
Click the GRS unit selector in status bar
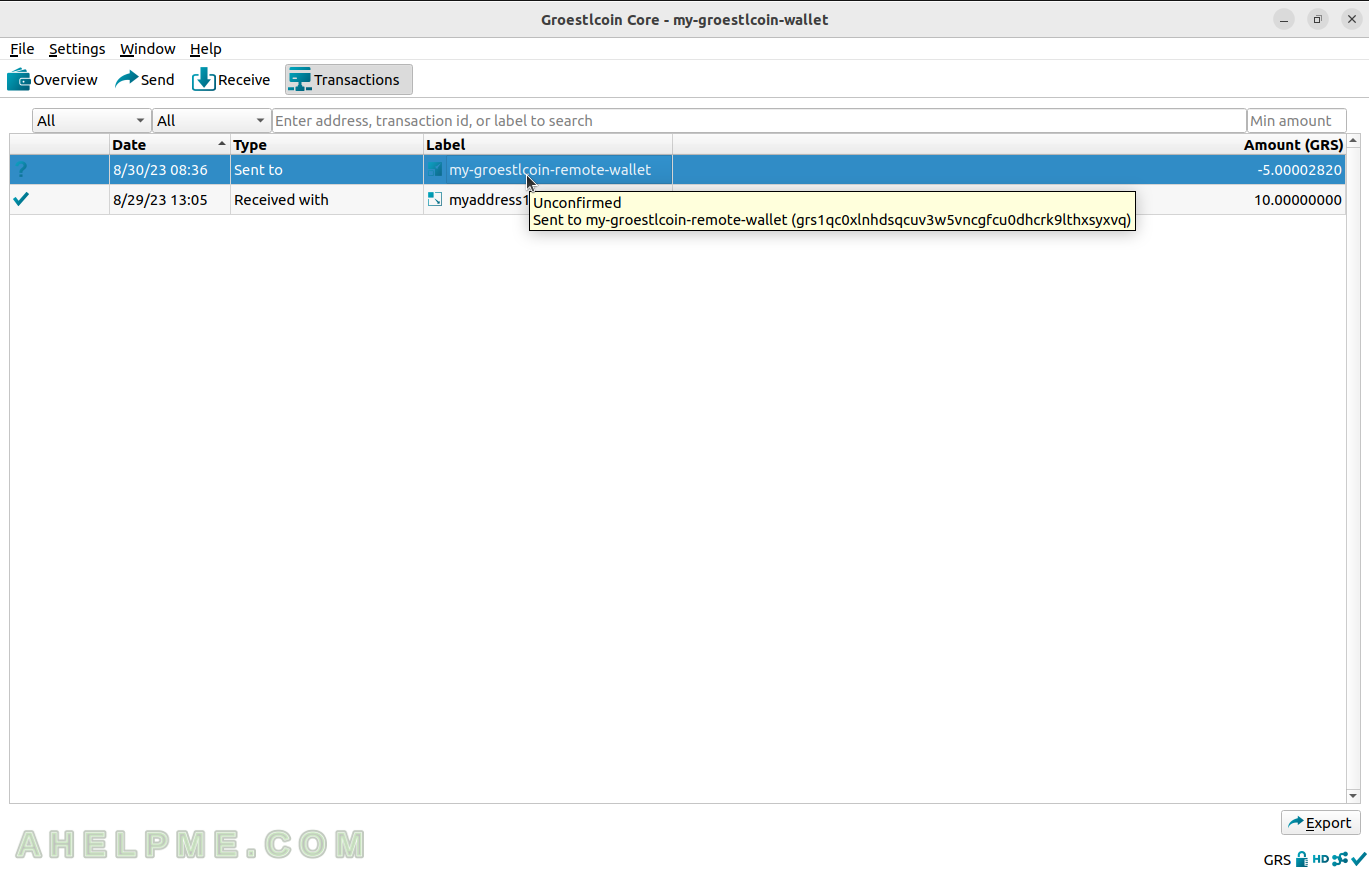point(1277,859)
